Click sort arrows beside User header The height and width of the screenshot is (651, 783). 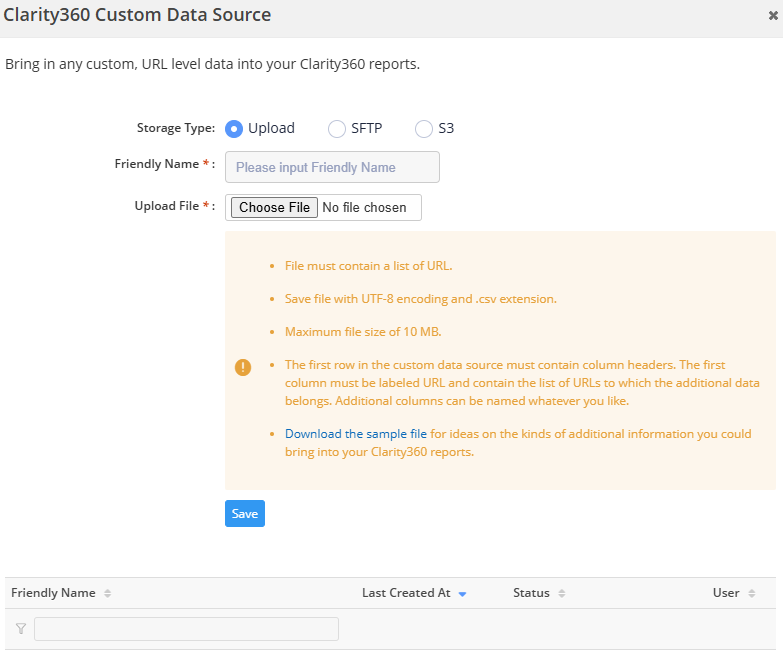coord(751,594)
